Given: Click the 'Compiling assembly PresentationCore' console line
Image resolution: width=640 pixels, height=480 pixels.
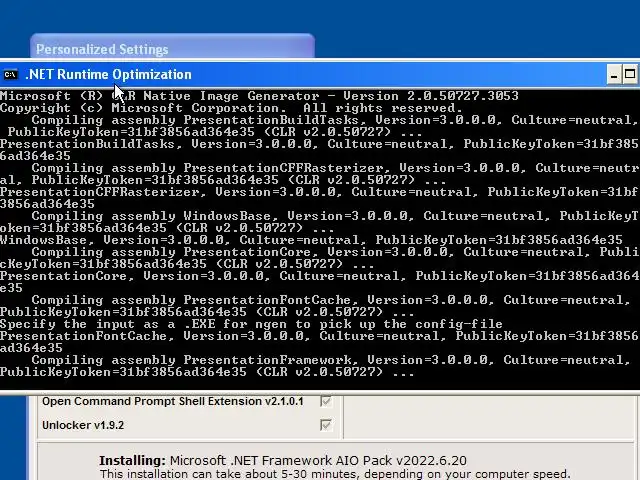Looking at the screenshot, I should point(336,252).
